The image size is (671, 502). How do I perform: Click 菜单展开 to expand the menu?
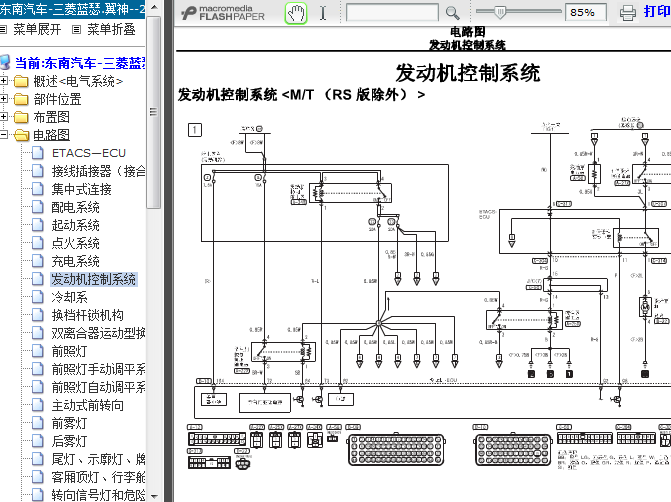[x=37, y=29]
